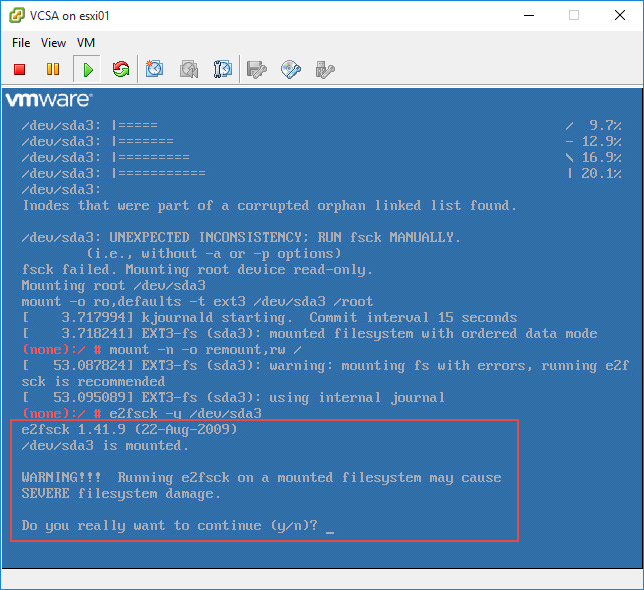
Task: Take a snapshot of the virtual machine
Action: pos(155,69)
